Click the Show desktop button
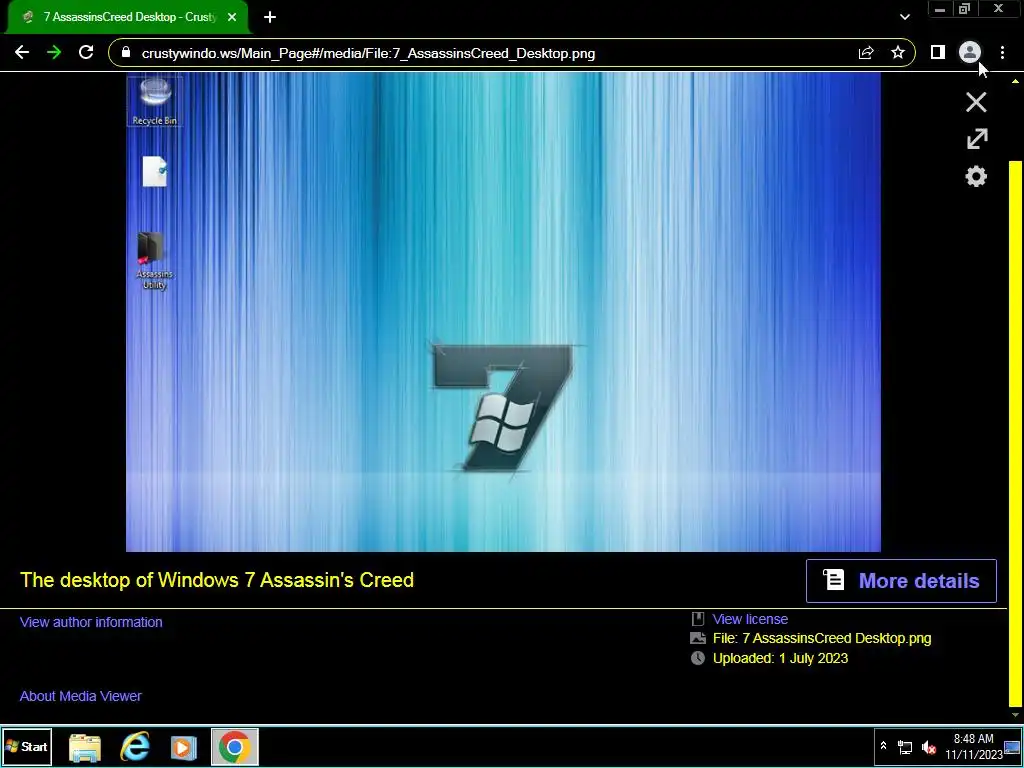Image resolution: width=1024 pixels, height=768 pixels. pyautogui.click(x=1012, y=747)
